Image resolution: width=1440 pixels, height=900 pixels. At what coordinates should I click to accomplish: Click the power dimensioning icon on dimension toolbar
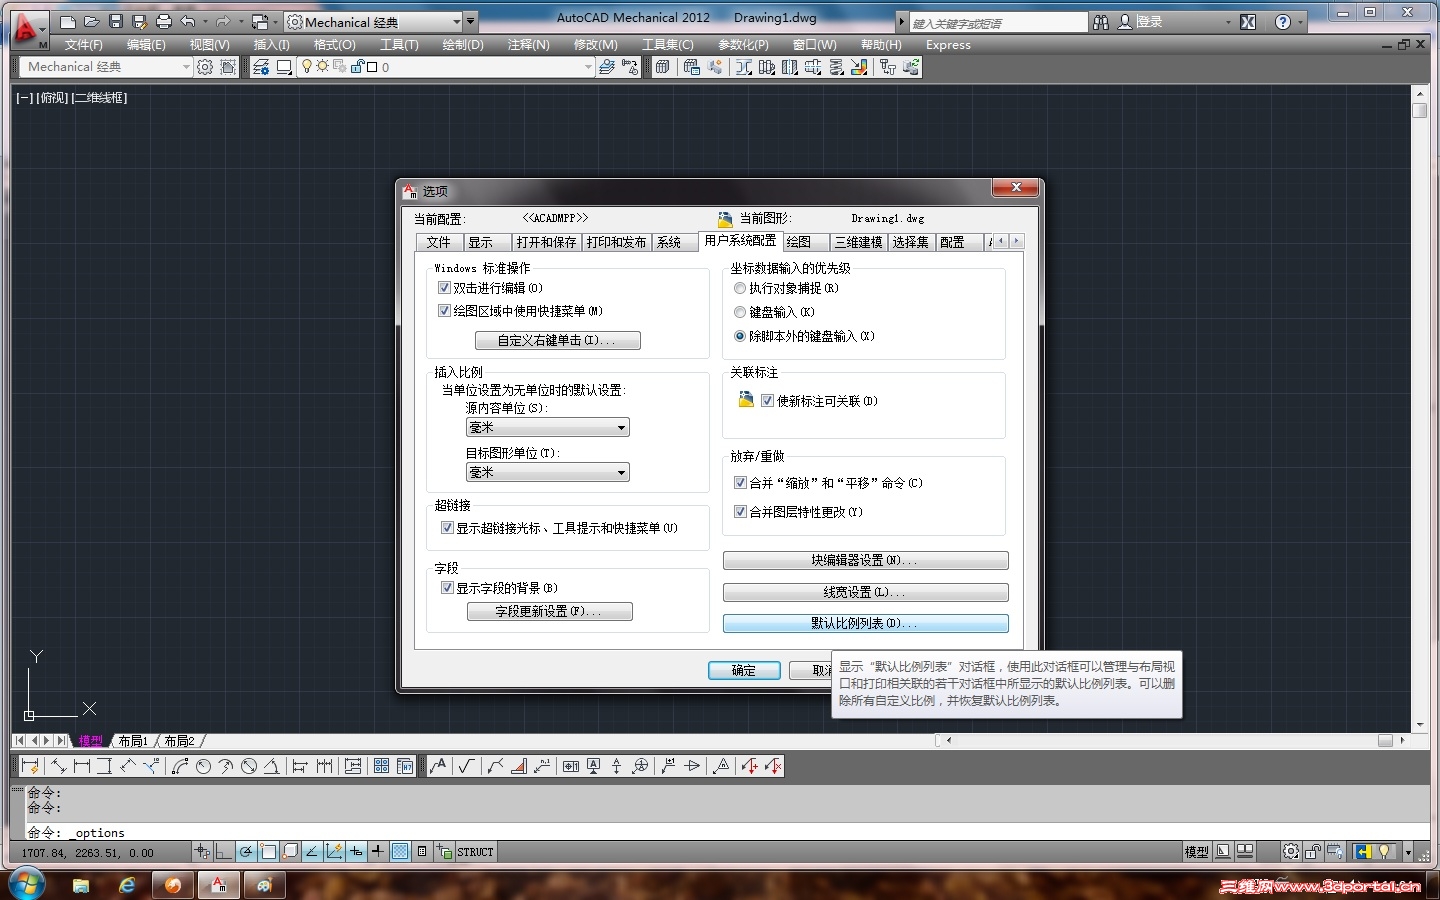[31, 766]
